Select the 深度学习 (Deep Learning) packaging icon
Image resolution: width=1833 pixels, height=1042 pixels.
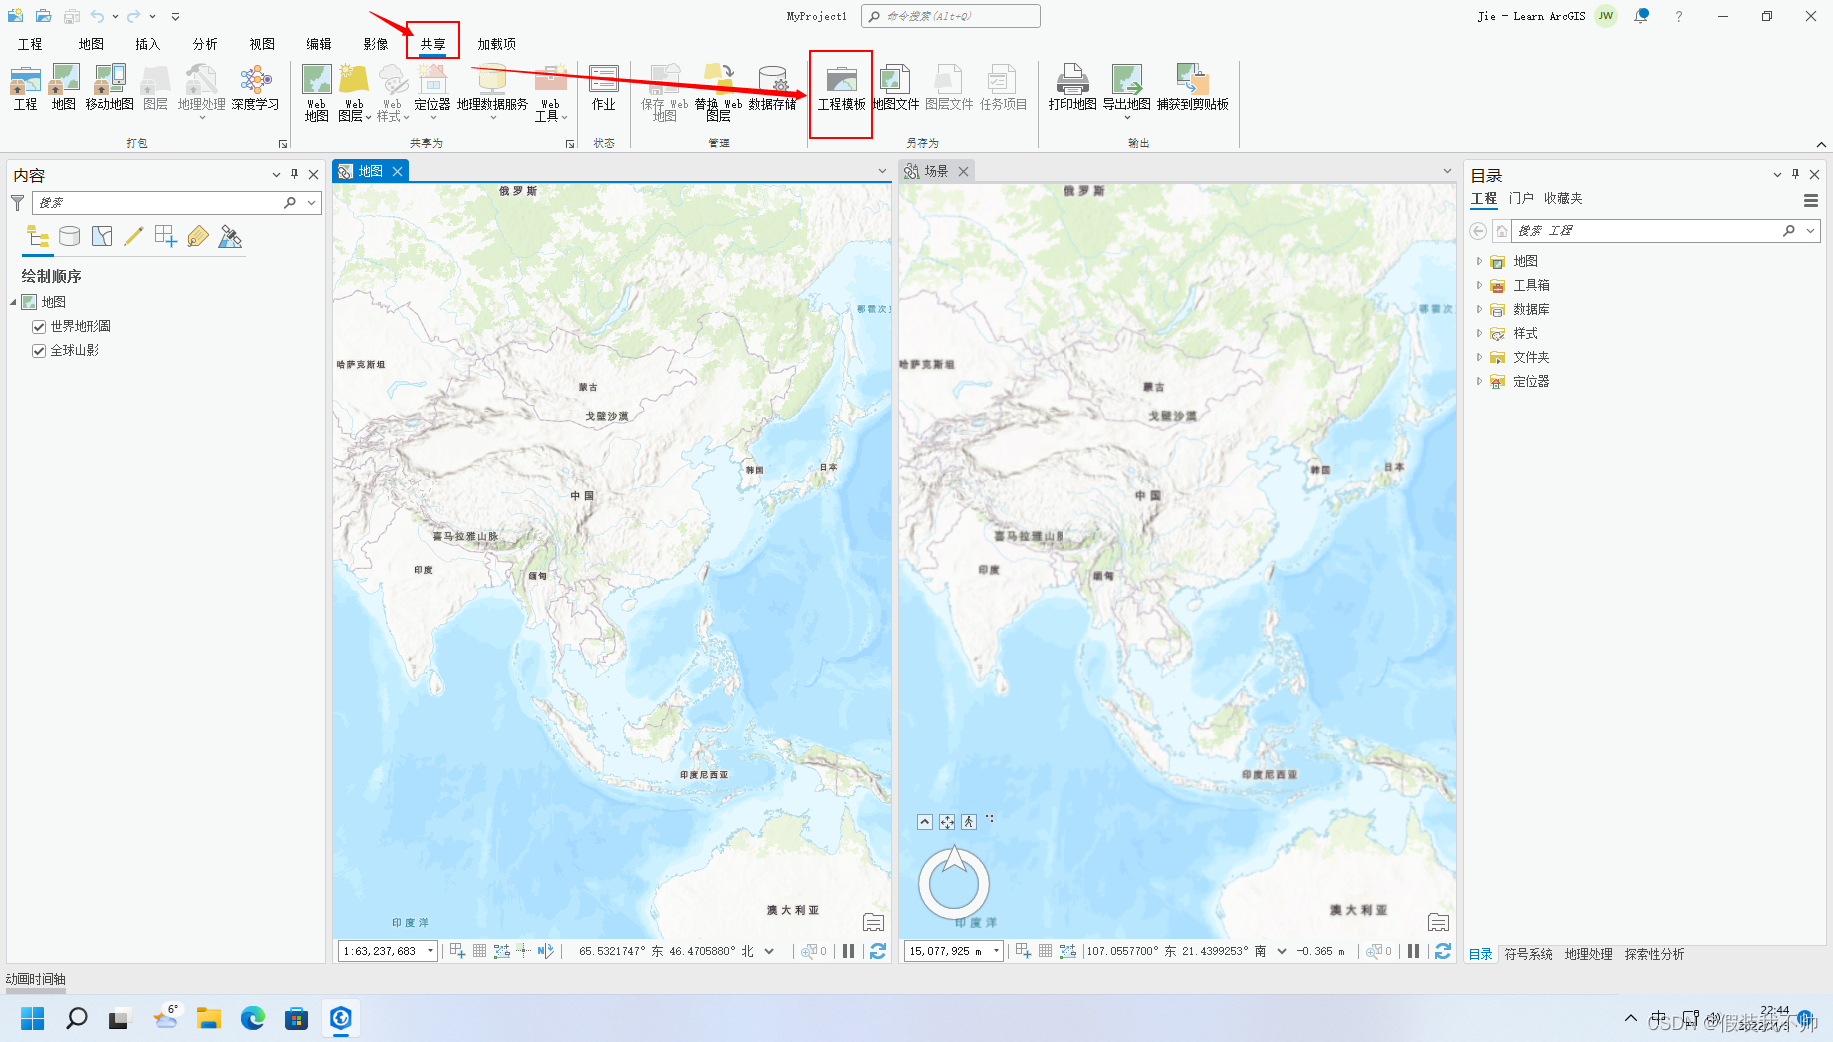[255, 90]
